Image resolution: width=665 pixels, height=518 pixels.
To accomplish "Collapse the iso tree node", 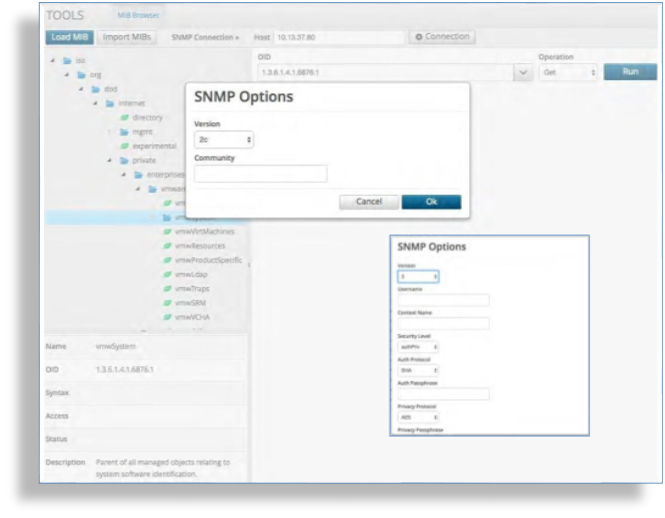I will (53, 61).
